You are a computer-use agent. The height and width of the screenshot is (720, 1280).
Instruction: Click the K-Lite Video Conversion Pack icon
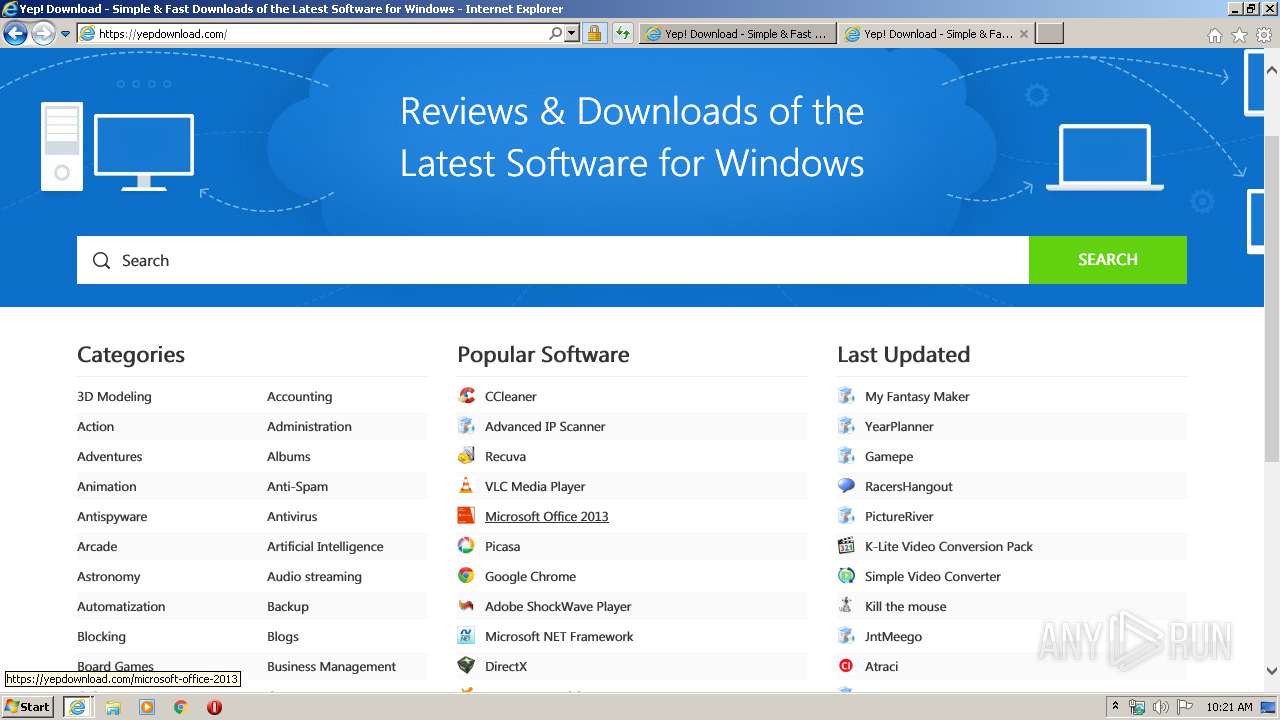click(x=846, y=546)
